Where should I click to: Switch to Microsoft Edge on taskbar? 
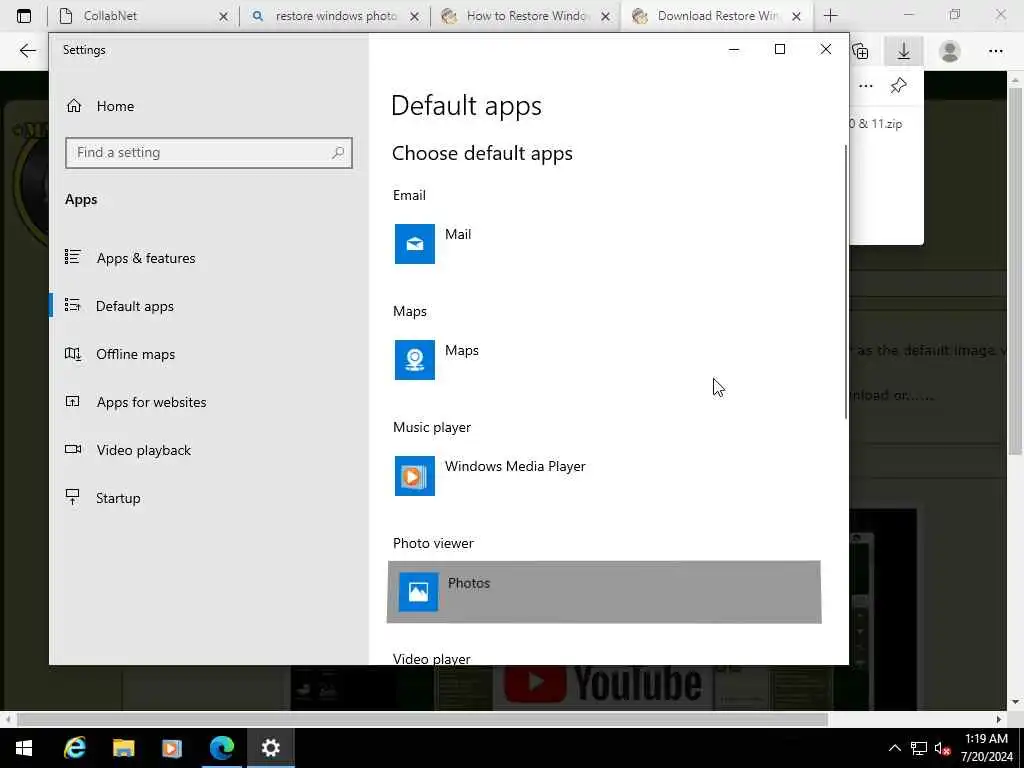221,748
